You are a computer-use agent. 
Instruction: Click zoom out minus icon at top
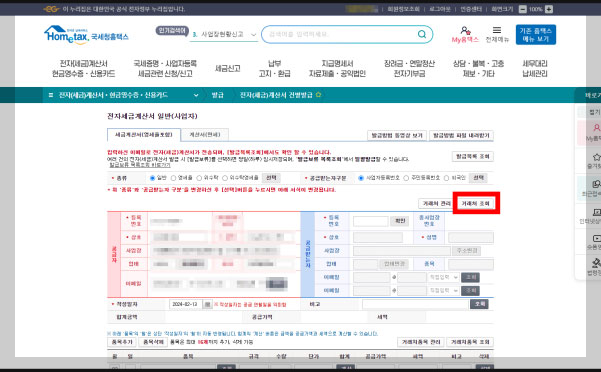522,9
